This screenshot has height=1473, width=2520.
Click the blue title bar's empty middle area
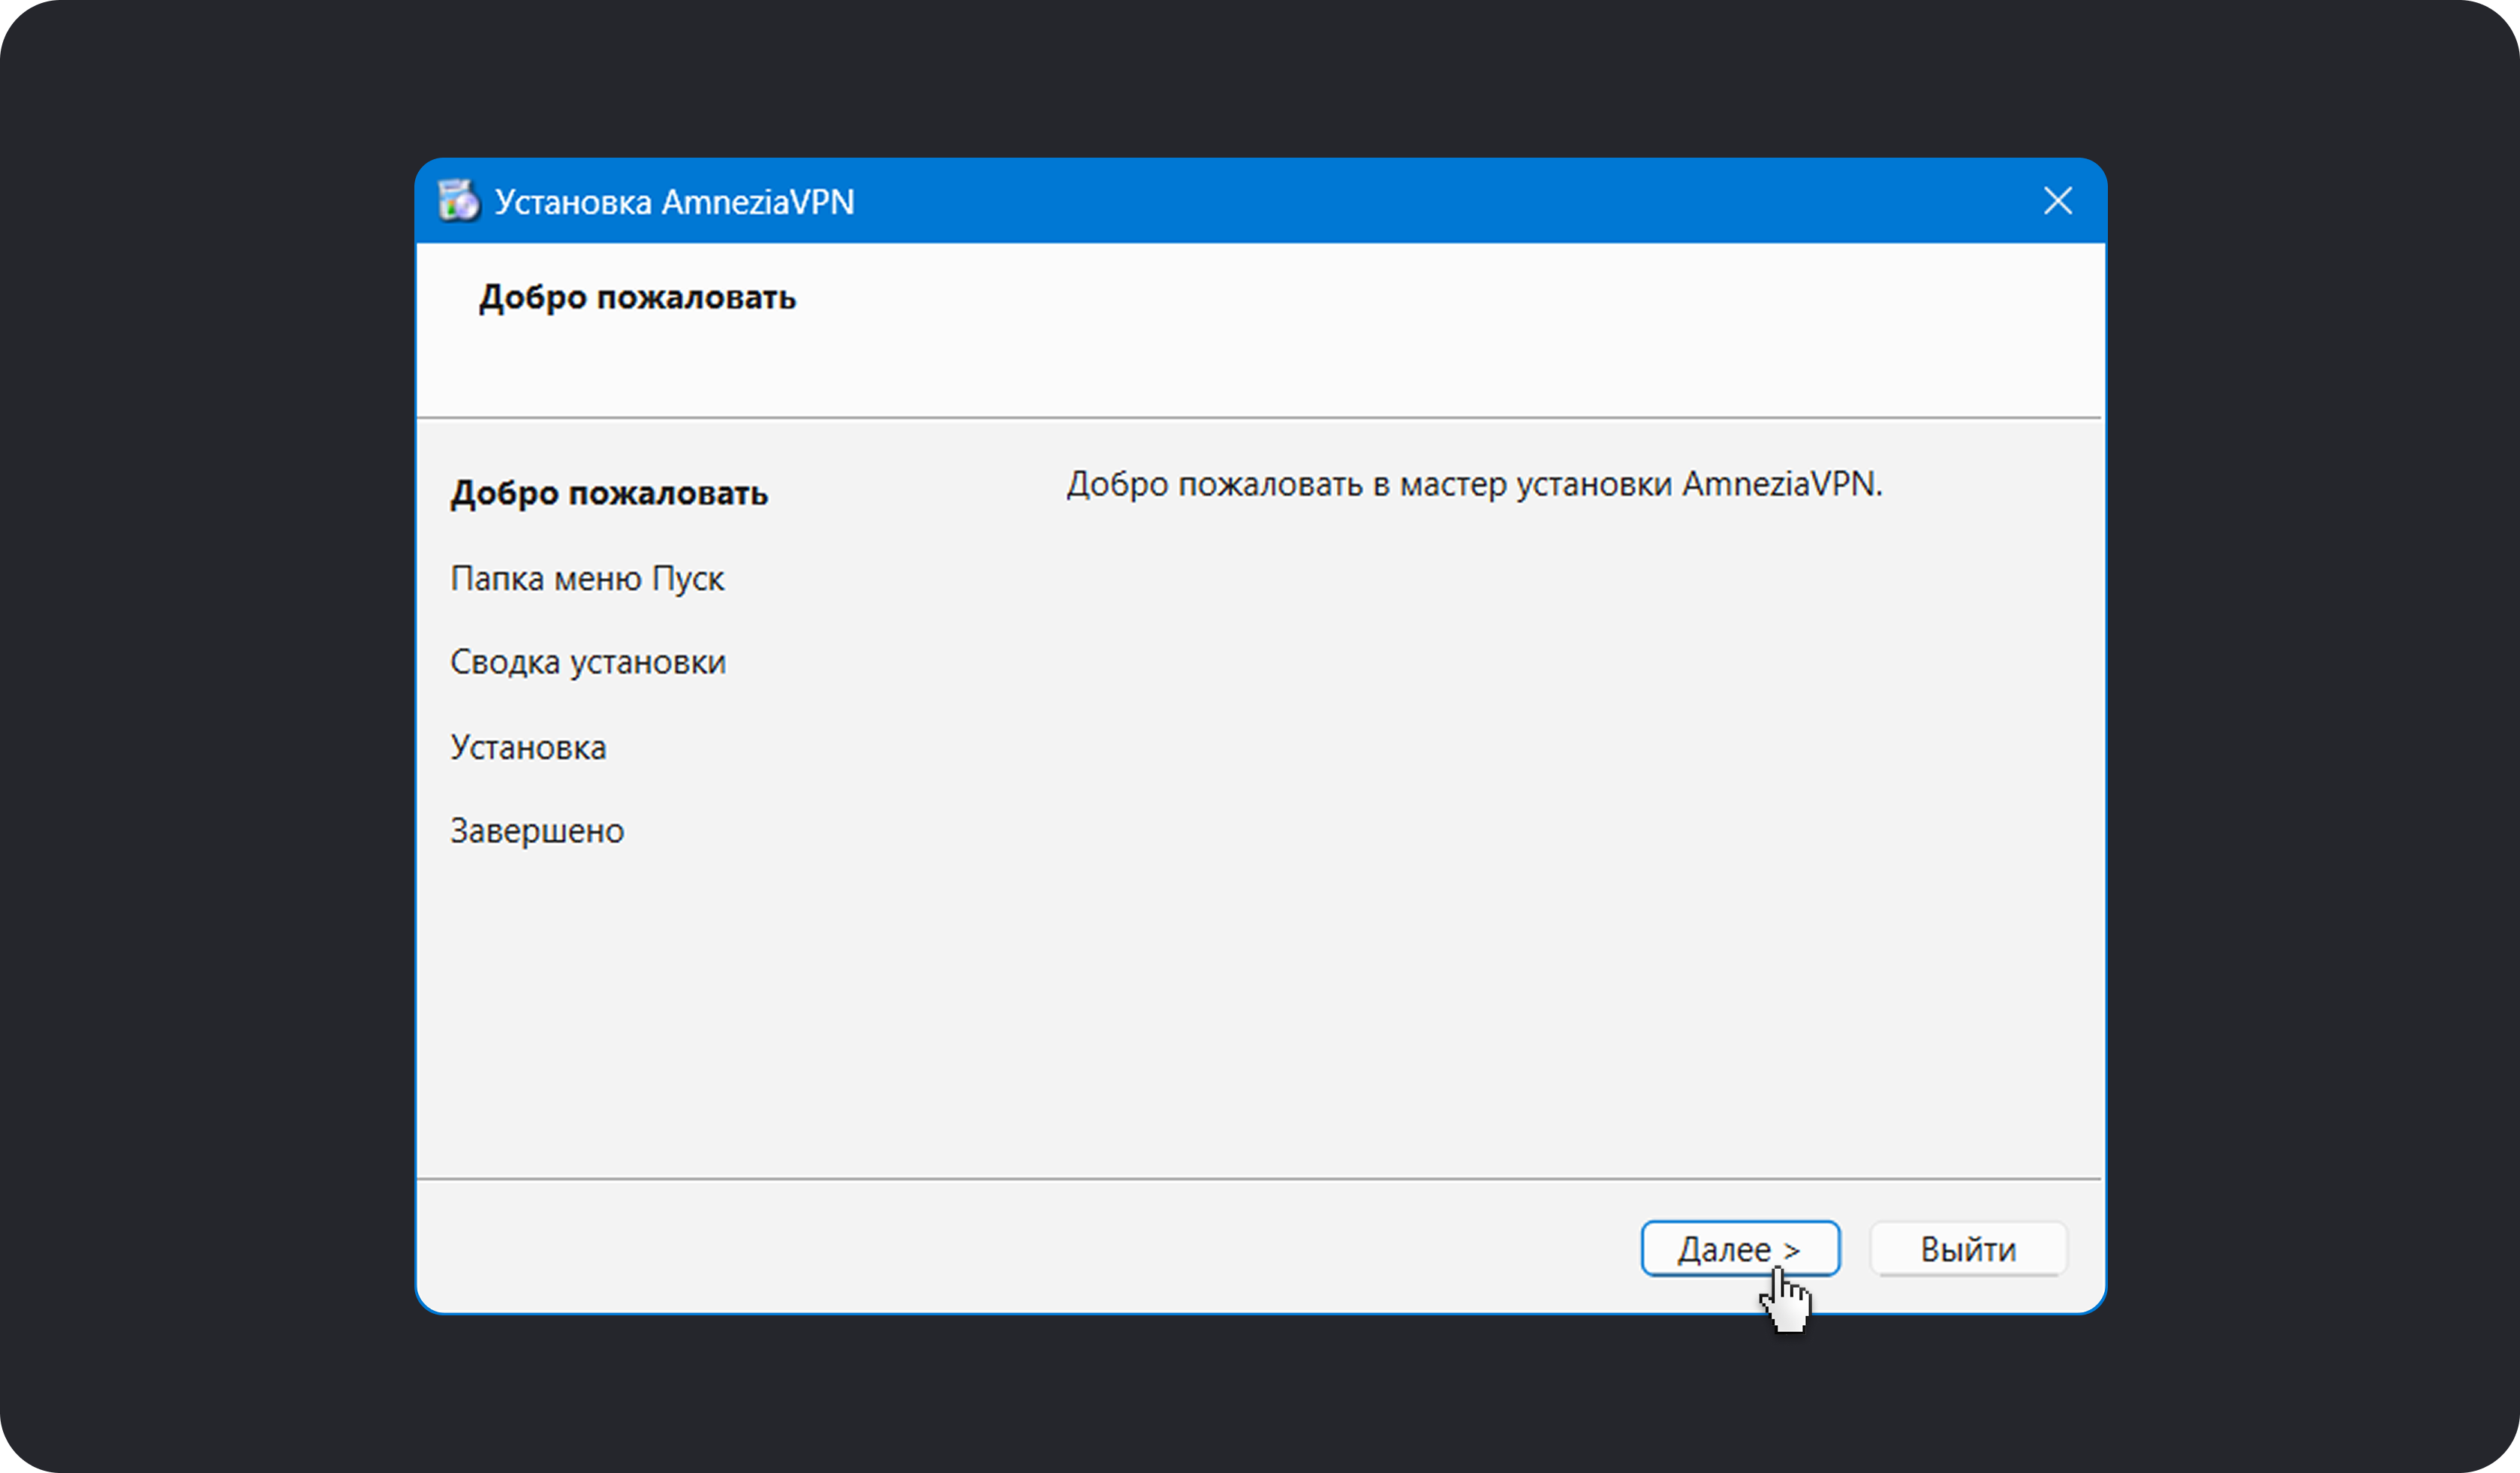click(1400, 201)
